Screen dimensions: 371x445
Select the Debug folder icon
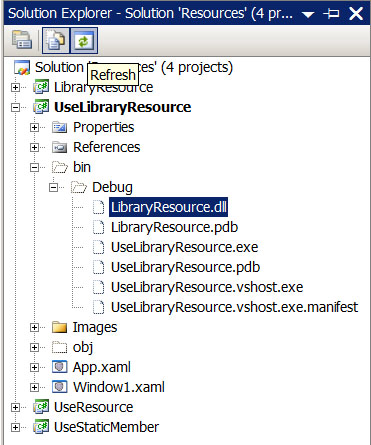click(79, 187)
